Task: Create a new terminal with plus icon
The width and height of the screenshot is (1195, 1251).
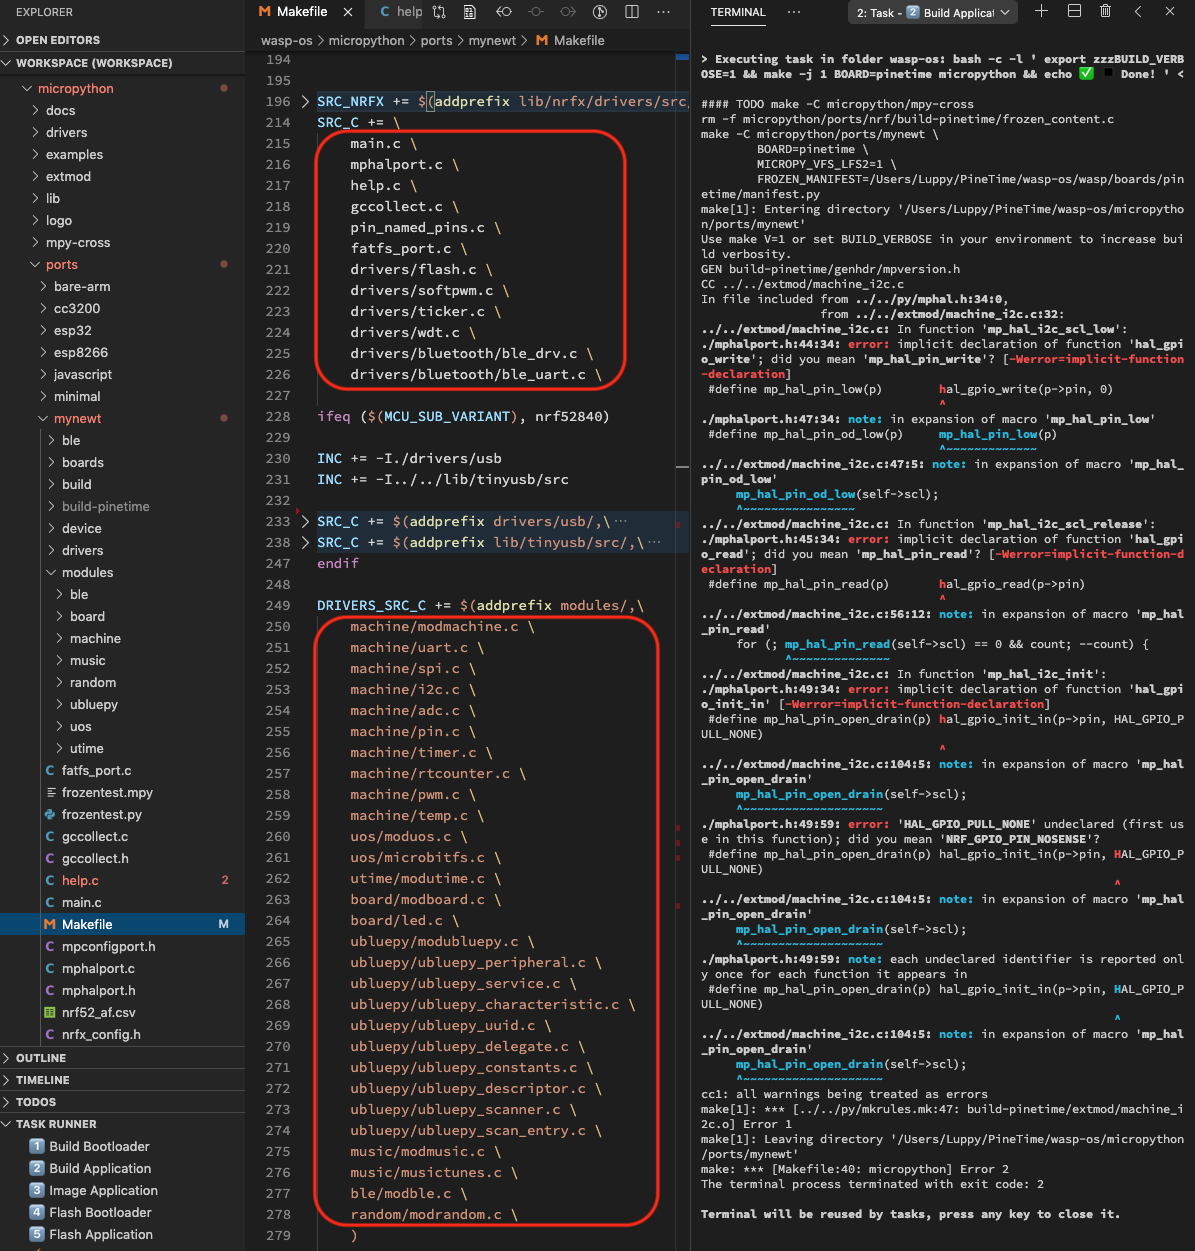Action: click(1041, 12)
